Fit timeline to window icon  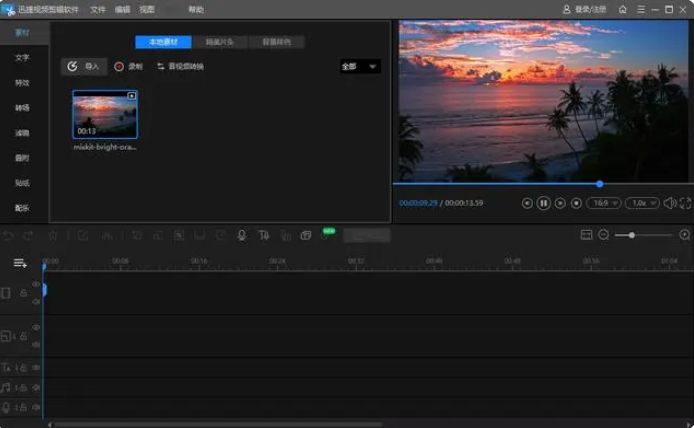pos(586,235)
